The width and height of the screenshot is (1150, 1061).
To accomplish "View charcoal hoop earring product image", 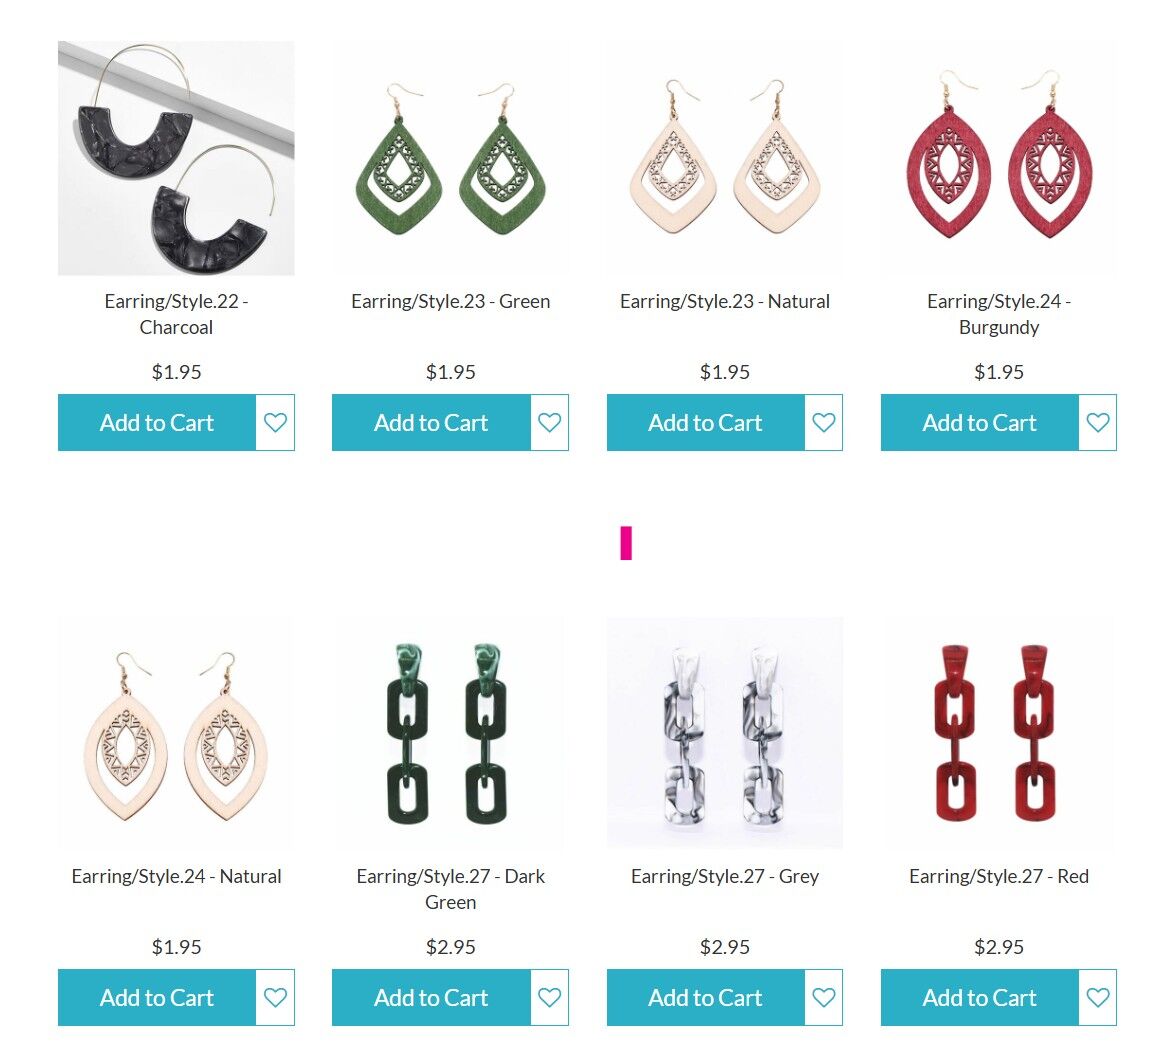I will tap(176, 158).
